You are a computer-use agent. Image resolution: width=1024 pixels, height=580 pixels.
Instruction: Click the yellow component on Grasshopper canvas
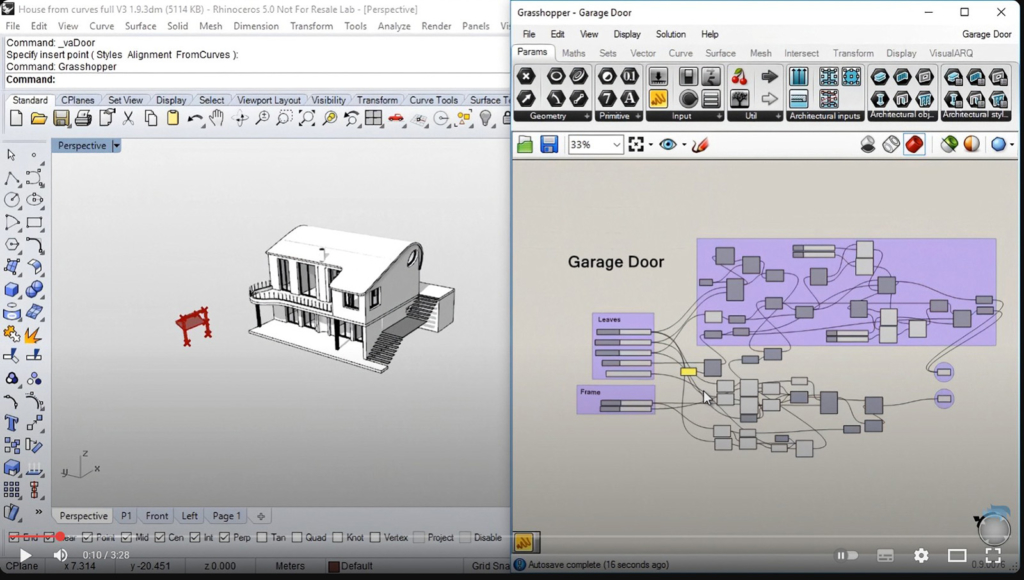688,371
